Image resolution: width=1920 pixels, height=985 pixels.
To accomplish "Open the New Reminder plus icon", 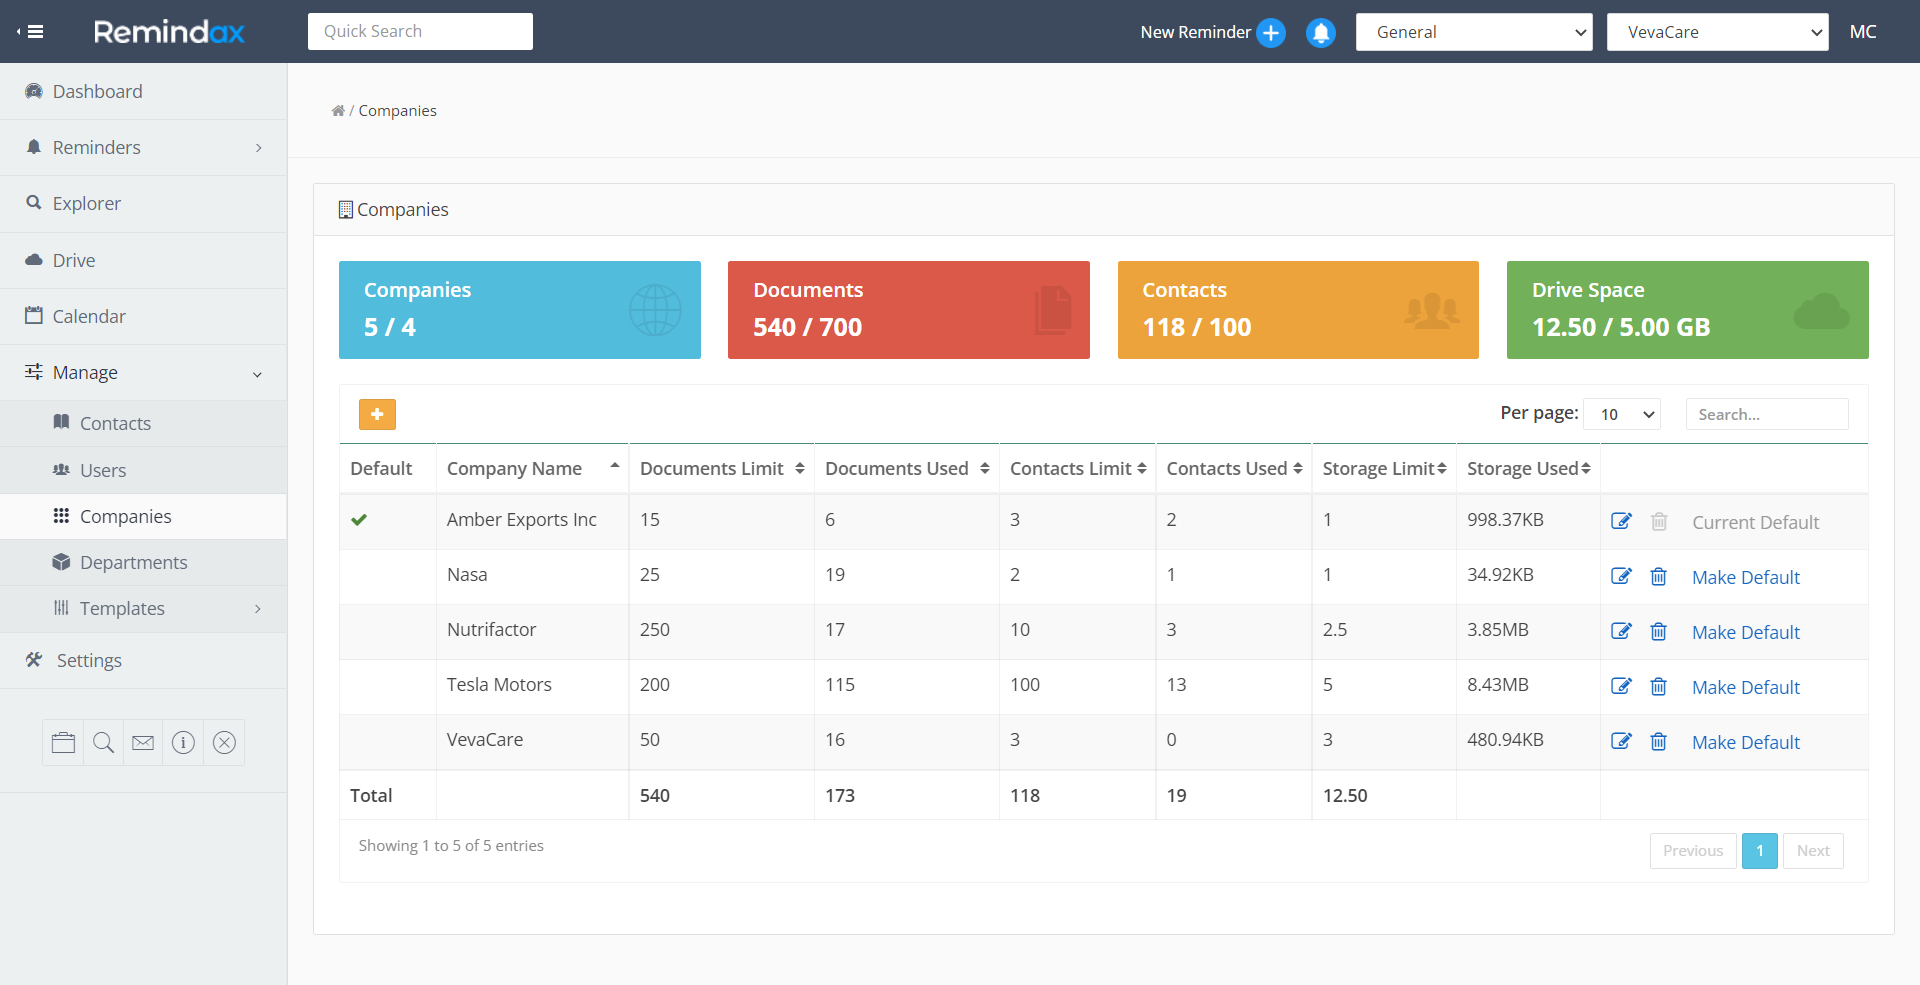I will [1270, 32].
